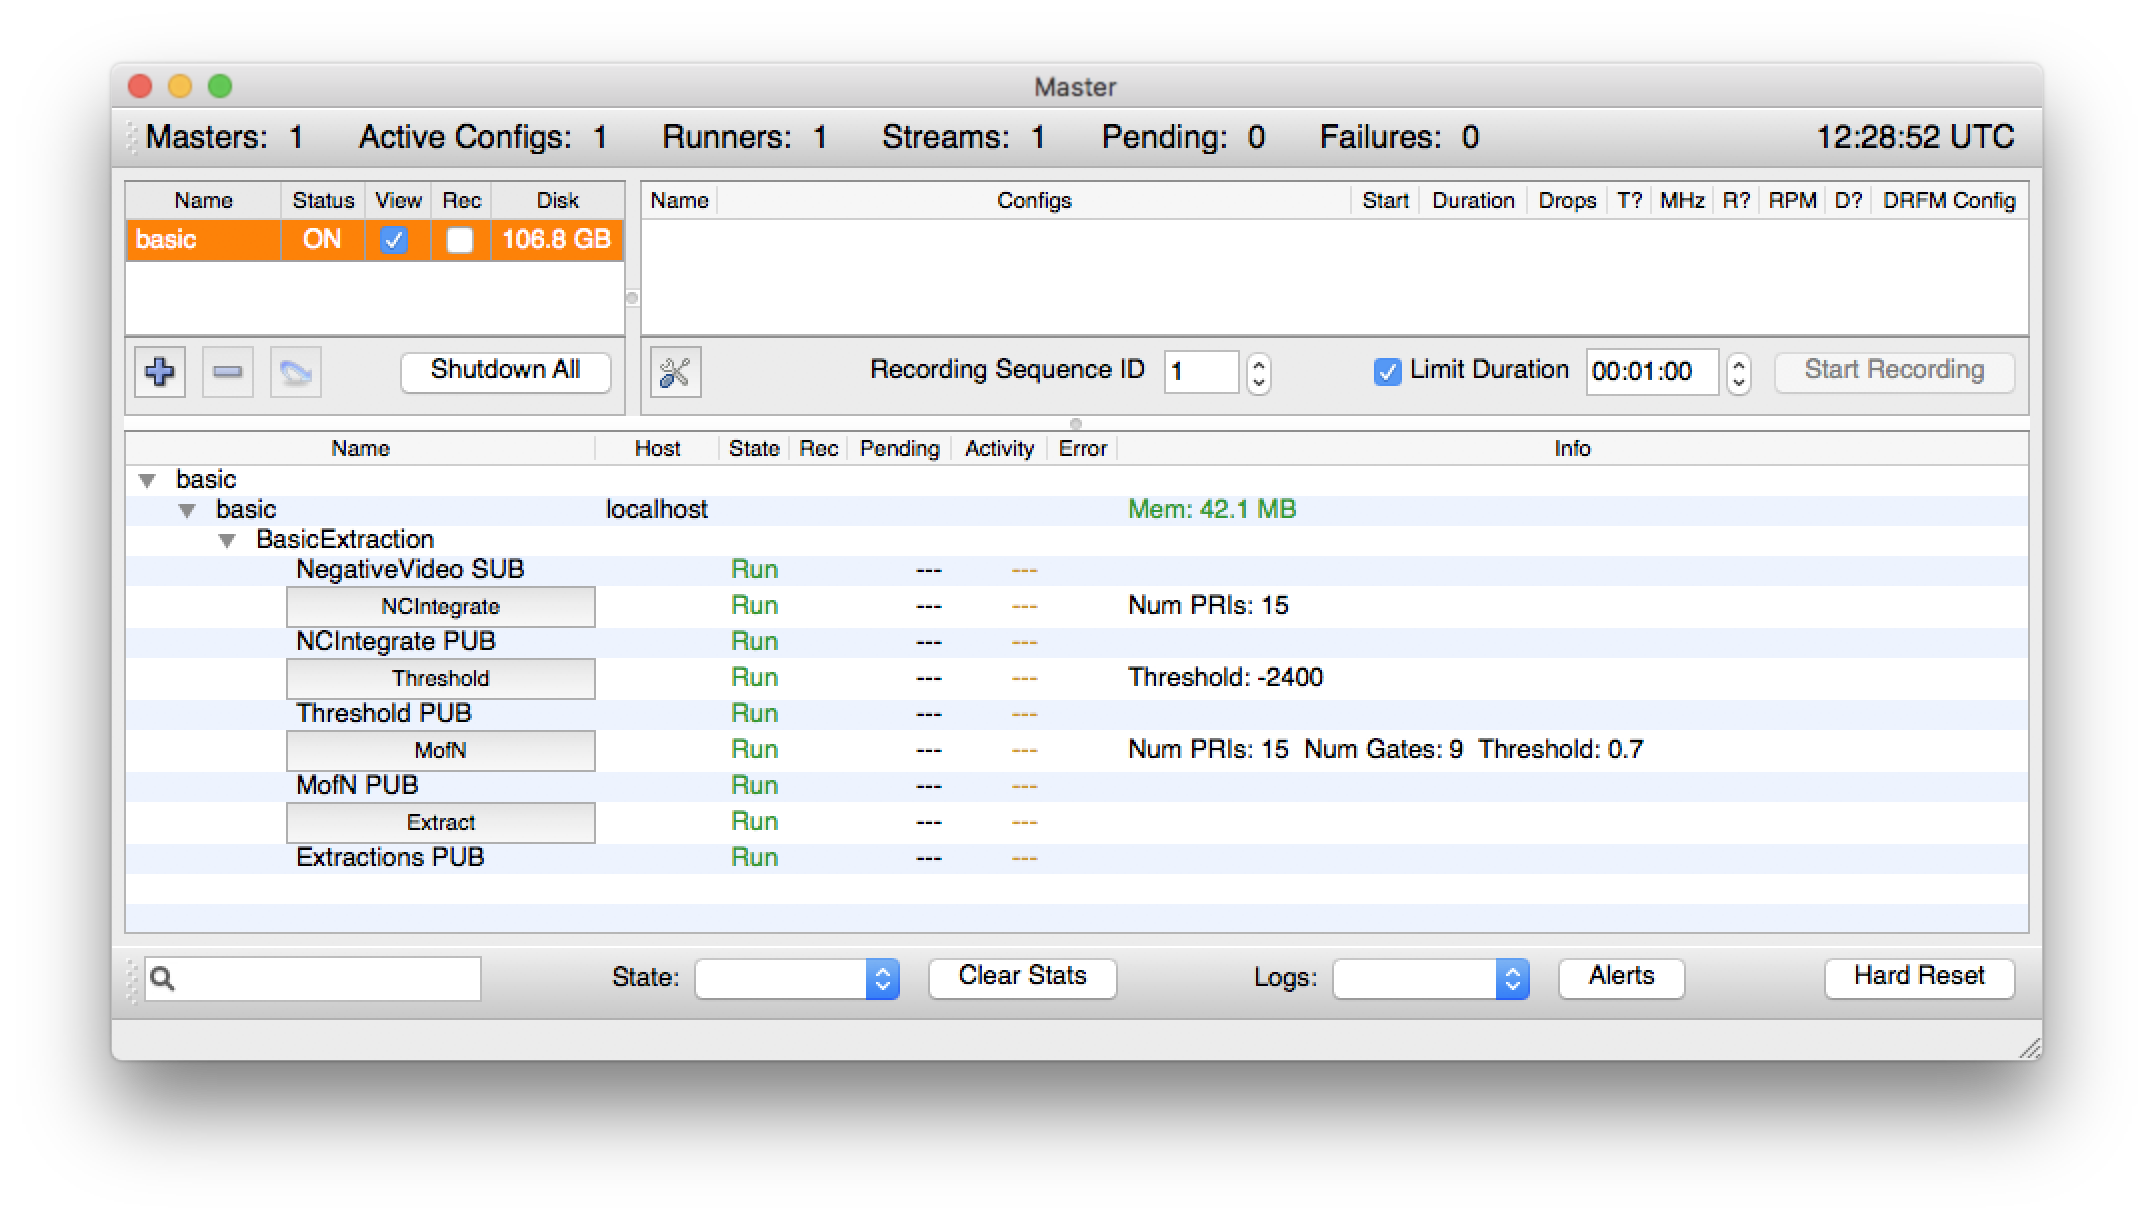Click the Duration column header
Image resolution: width=2154 pixels, height=1220 pixels.
(x=1473, y=200)
